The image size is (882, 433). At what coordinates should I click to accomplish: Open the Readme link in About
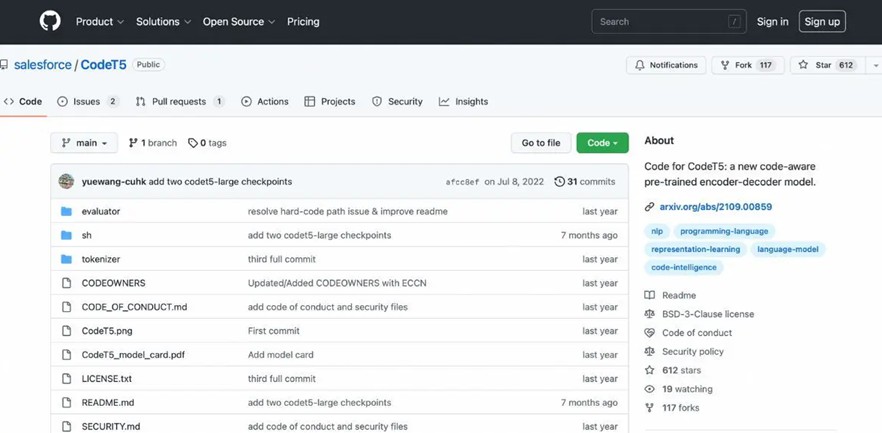click(x=670, y=295)
